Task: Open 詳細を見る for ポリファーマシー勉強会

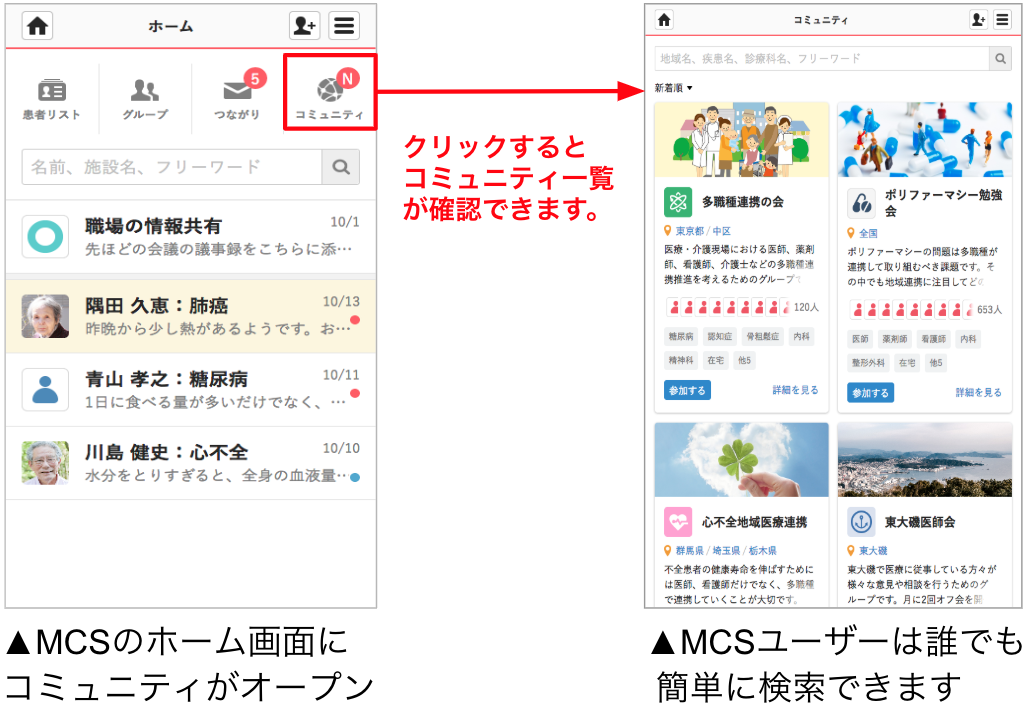Action: tap(978, 392)
